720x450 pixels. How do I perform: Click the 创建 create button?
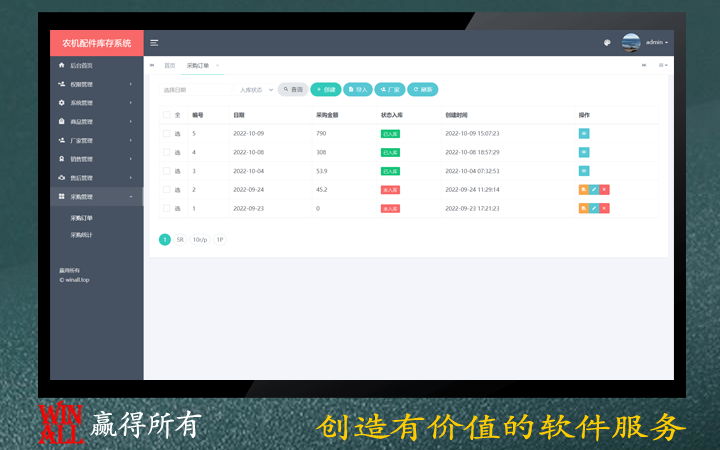326,90
